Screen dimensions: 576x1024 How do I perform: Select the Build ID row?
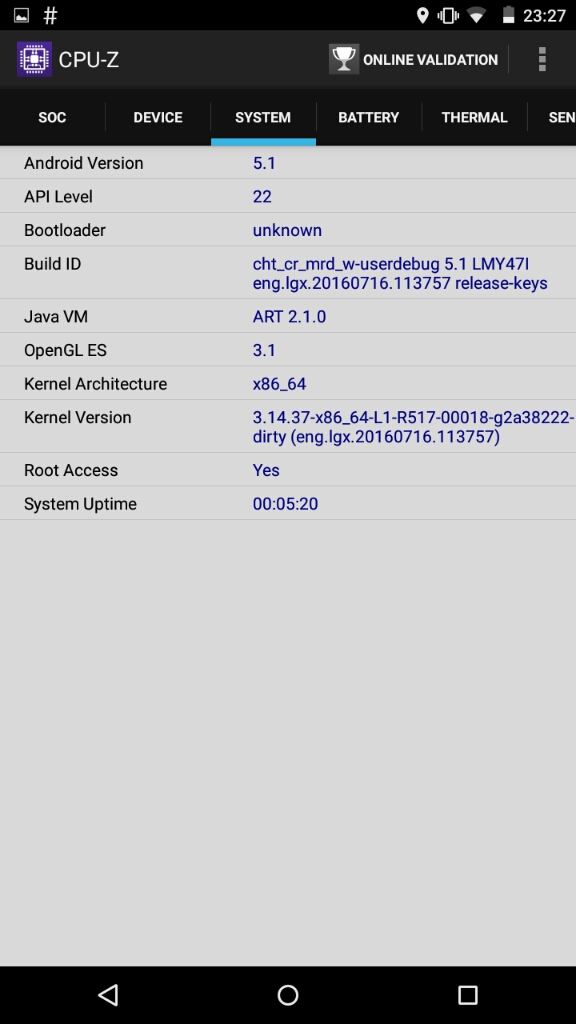pyautogui.click(x=288, y=273)
